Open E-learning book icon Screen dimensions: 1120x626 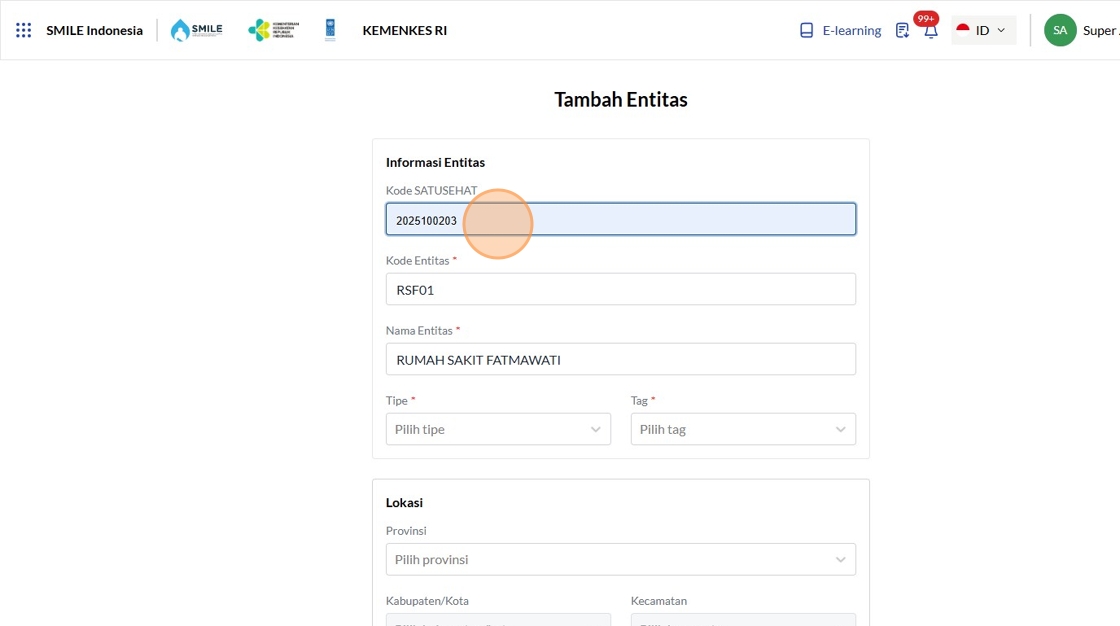coord(807,30)
